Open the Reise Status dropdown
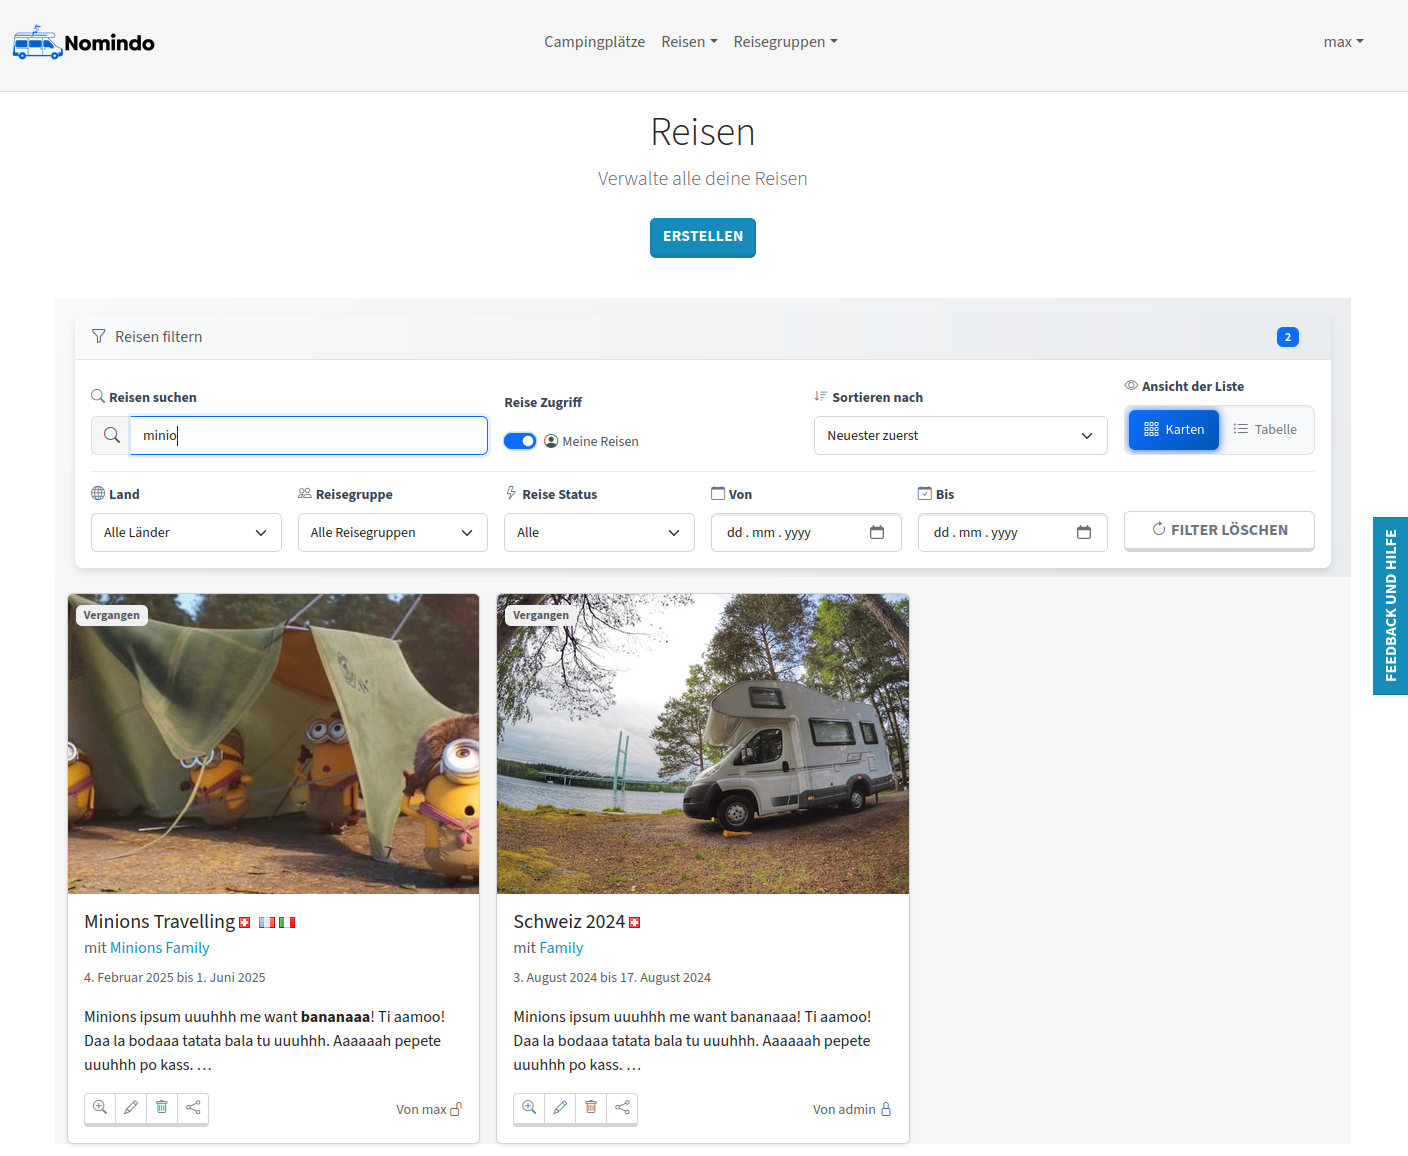Viewport: 1408px width, 1156px height. pyautogui.click(x=599, y=532)
